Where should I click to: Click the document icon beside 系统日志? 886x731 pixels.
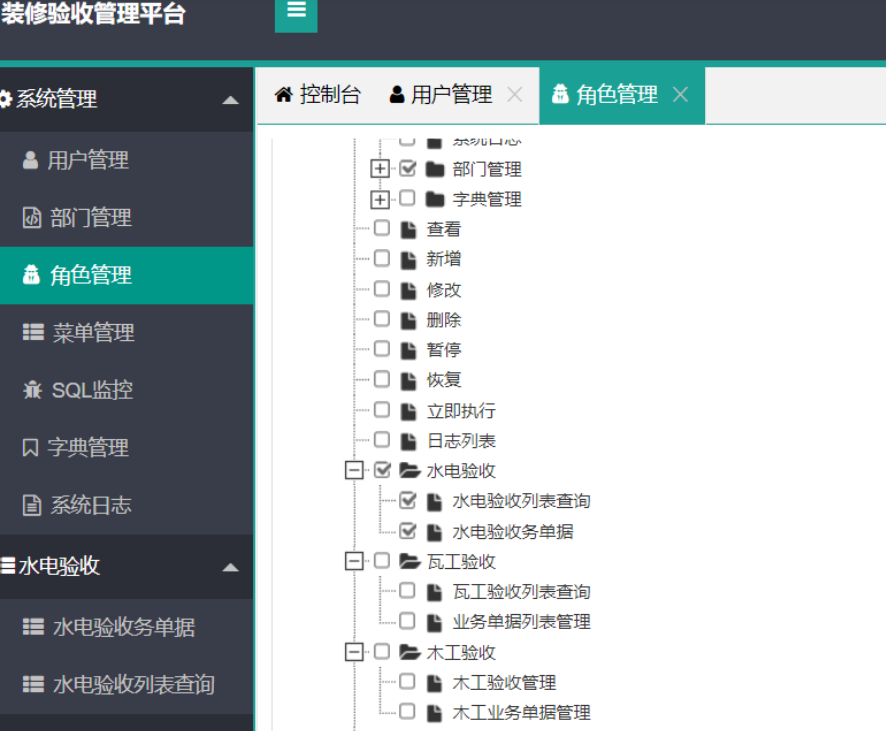(32, 505)
